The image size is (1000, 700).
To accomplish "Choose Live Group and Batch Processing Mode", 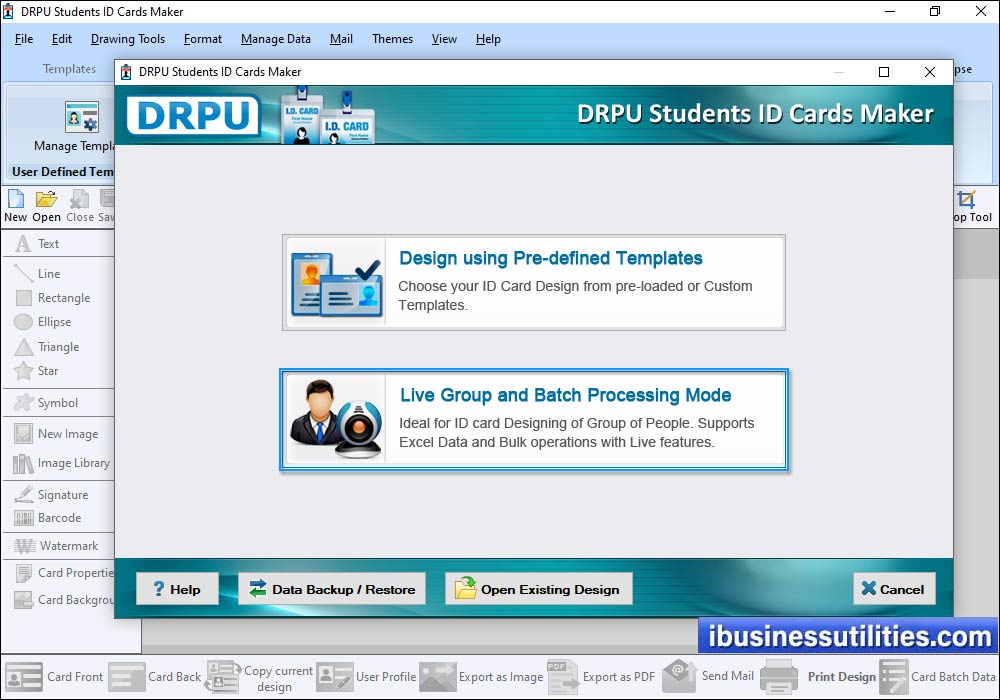I will click(534, 420).
